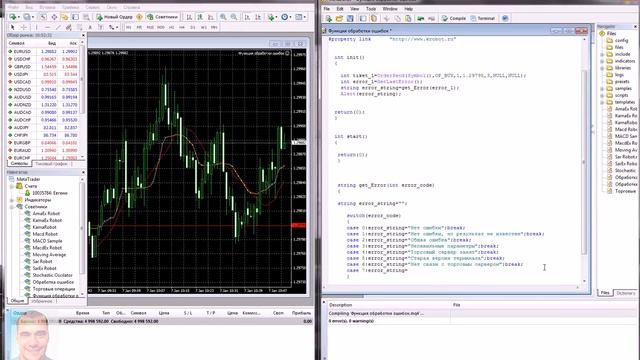Toggle the Советники (Expert Advisors) button

coord(163,17)
